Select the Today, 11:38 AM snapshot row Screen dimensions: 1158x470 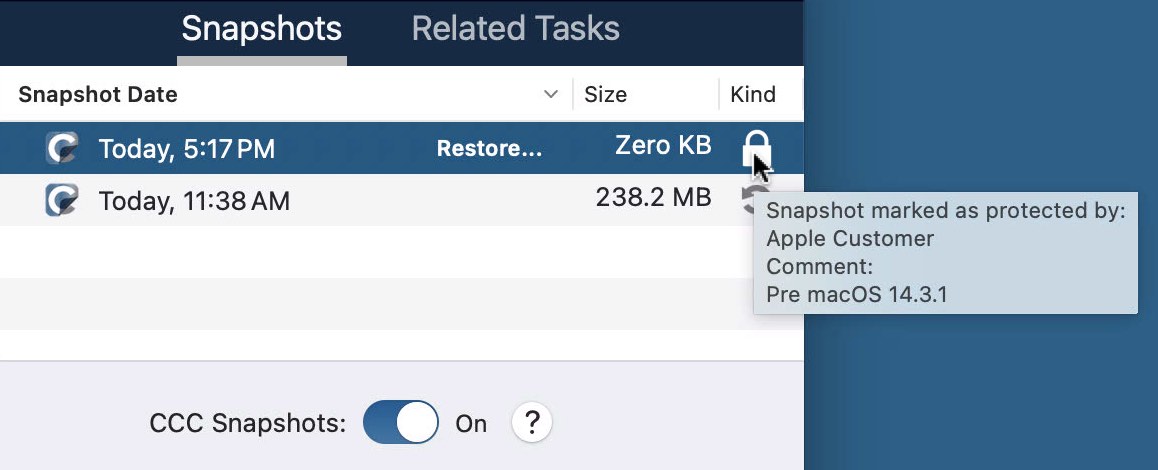coord(402,200)
